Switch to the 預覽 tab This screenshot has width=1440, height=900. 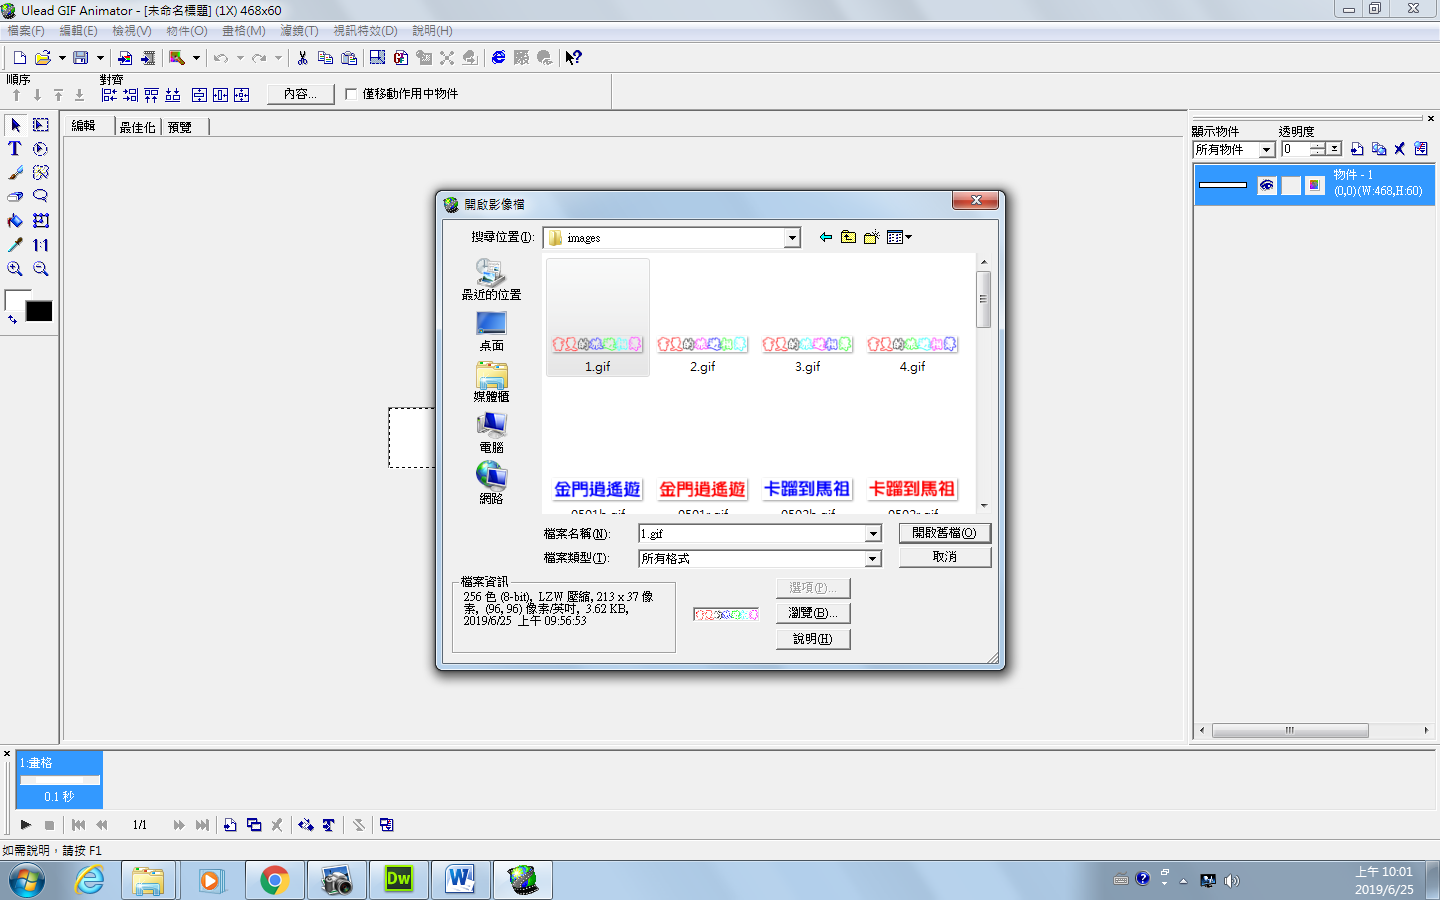click(x=180, y=127)
